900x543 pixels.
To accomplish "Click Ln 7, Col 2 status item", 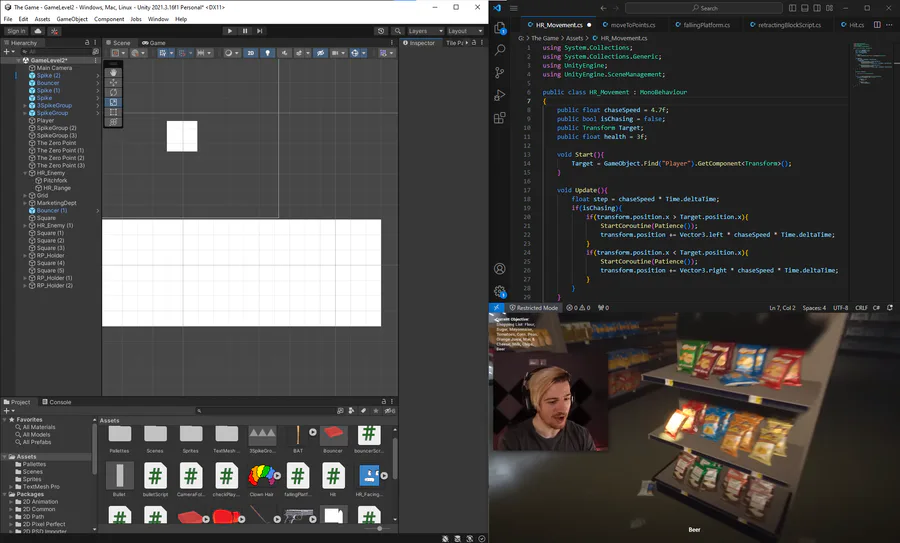I will tap(782, 308).
